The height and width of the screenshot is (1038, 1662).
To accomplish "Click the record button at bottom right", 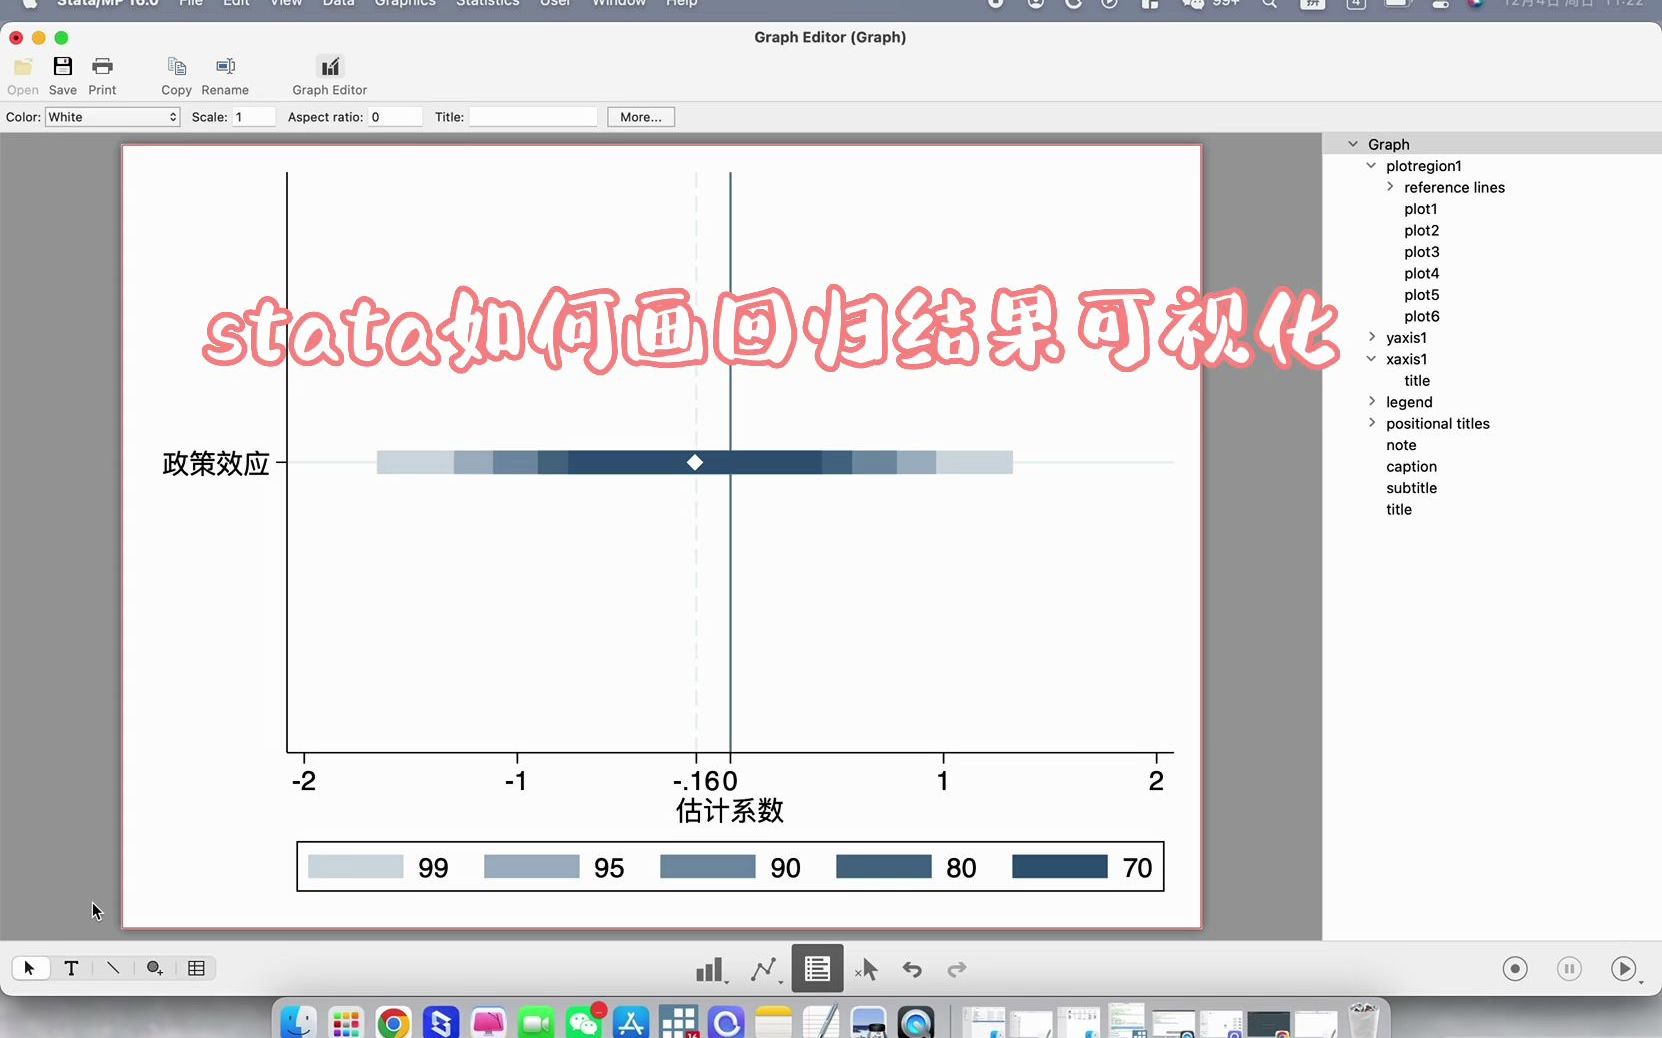I will (x=1515, y=969).
